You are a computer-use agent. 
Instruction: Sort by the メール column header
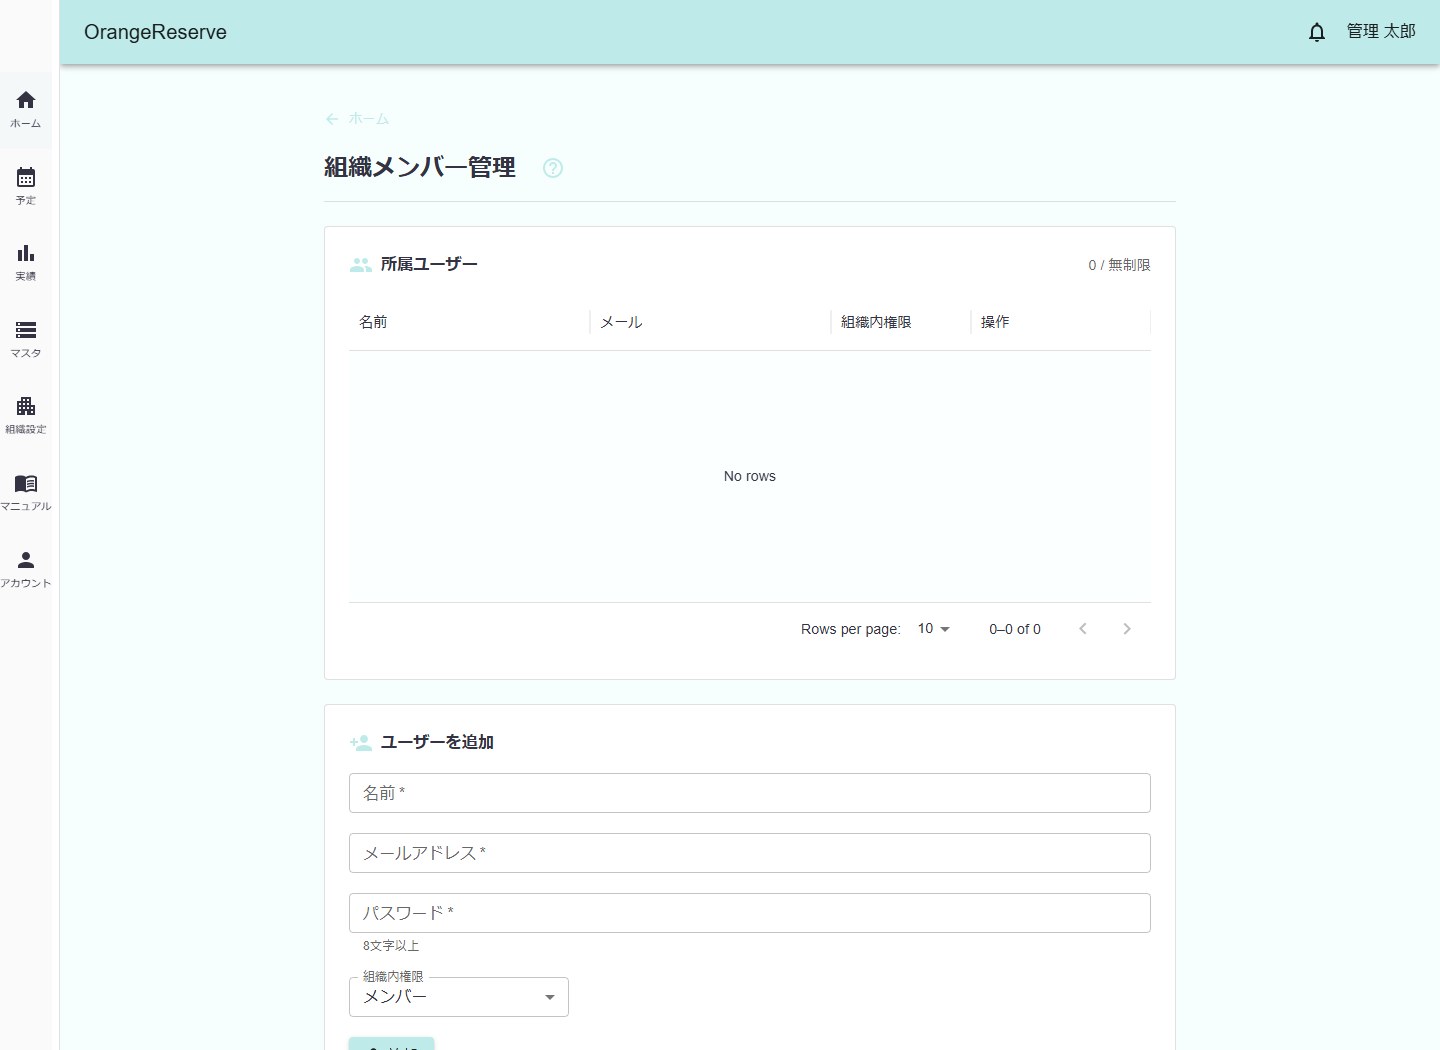(710, 322)
